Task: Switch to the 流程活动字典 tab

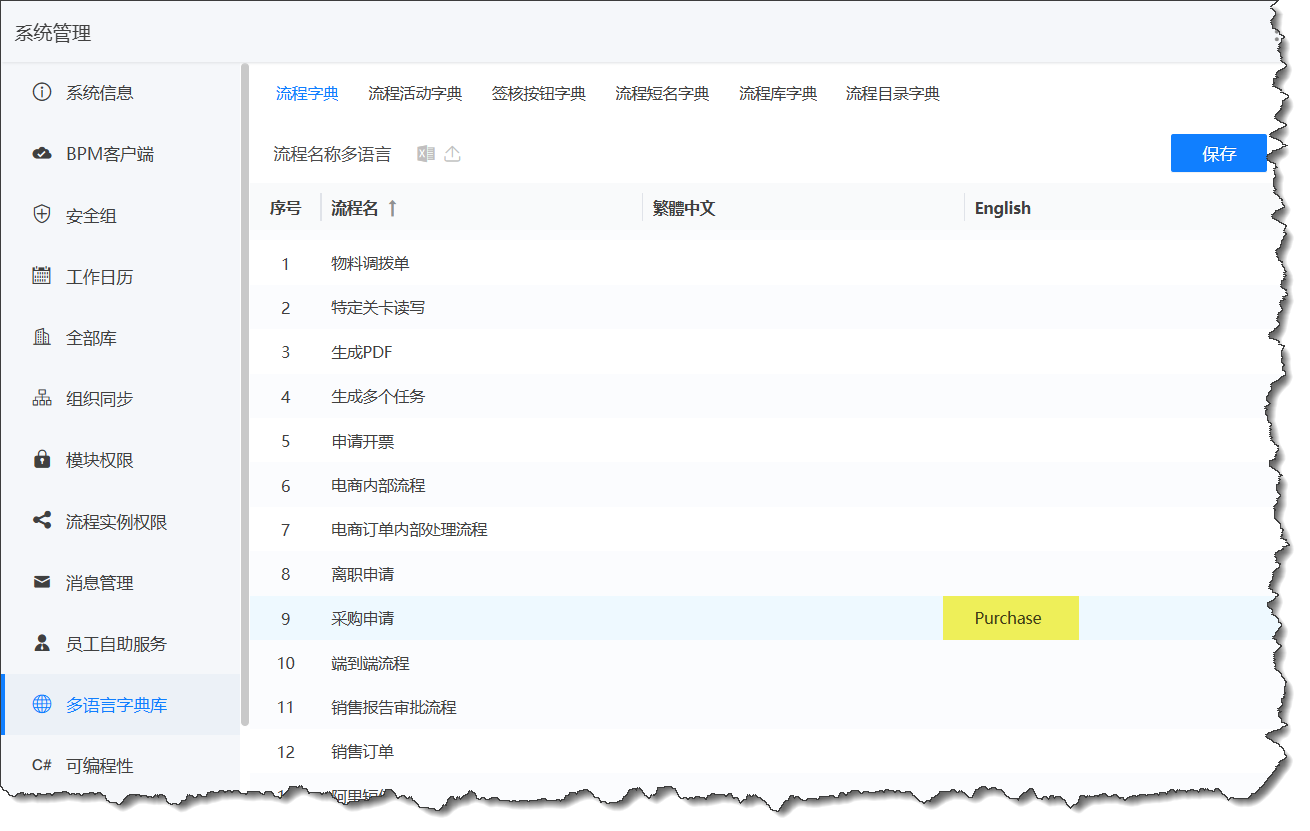Action: click(414, 92)
